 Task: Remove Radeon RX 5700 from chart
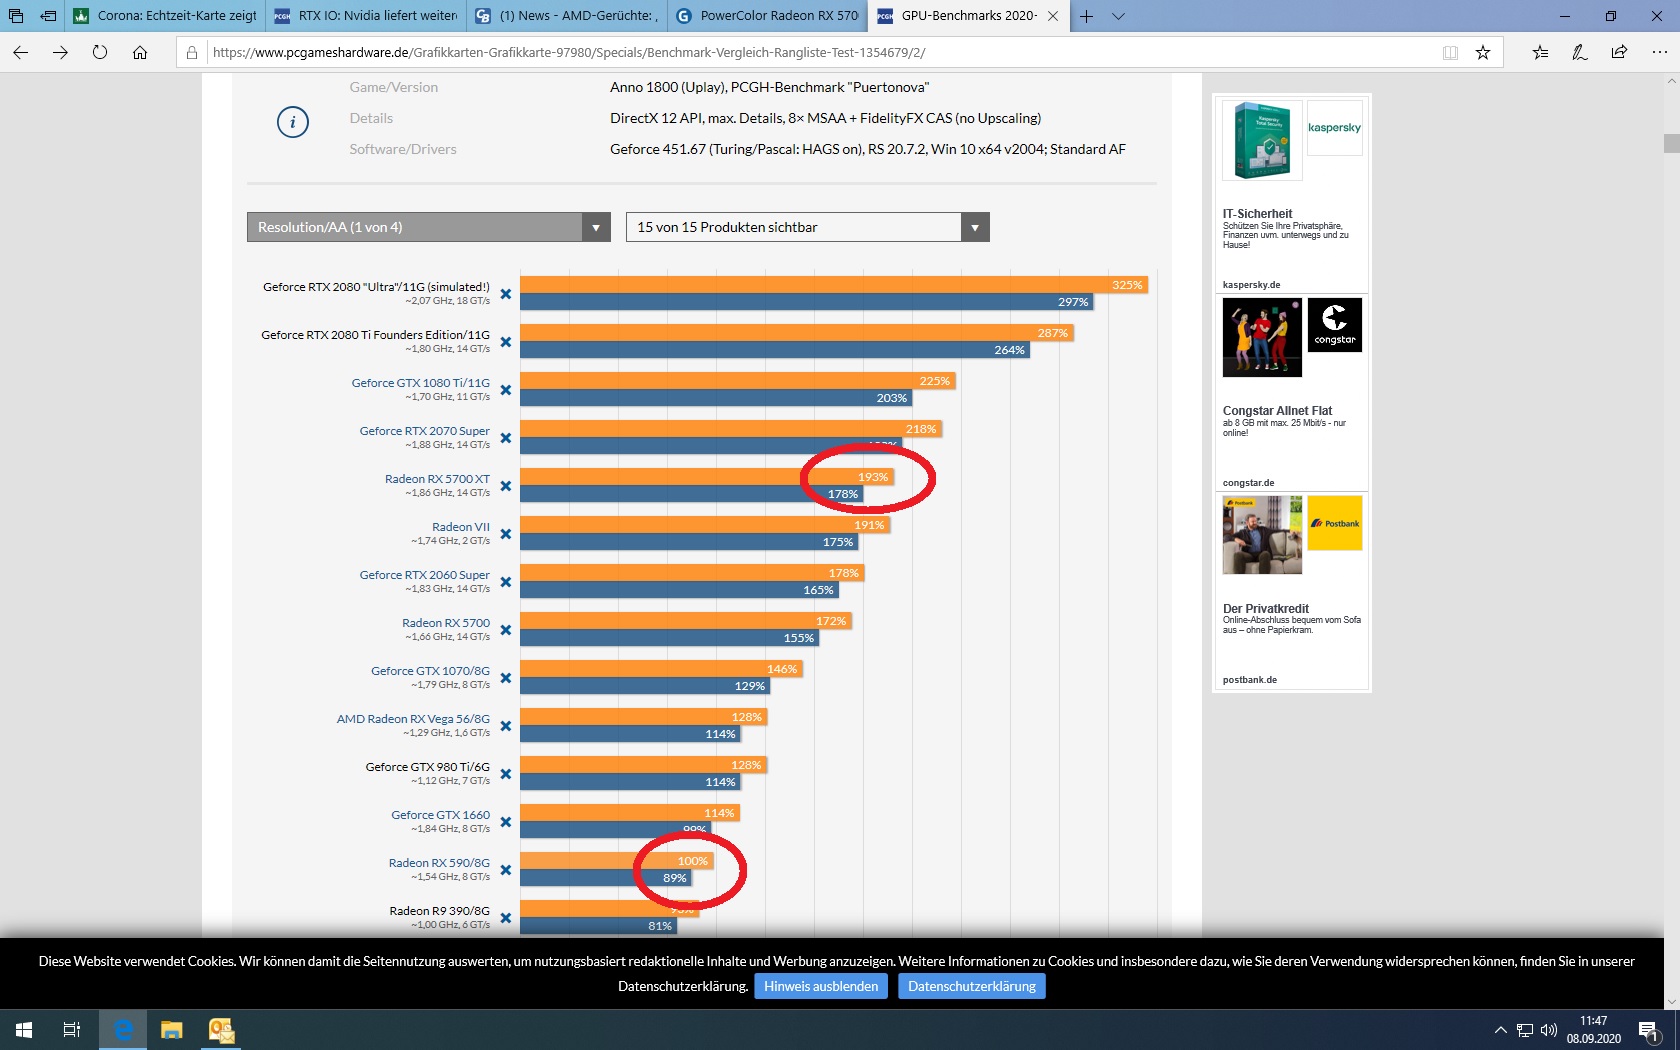coord(506,630)
